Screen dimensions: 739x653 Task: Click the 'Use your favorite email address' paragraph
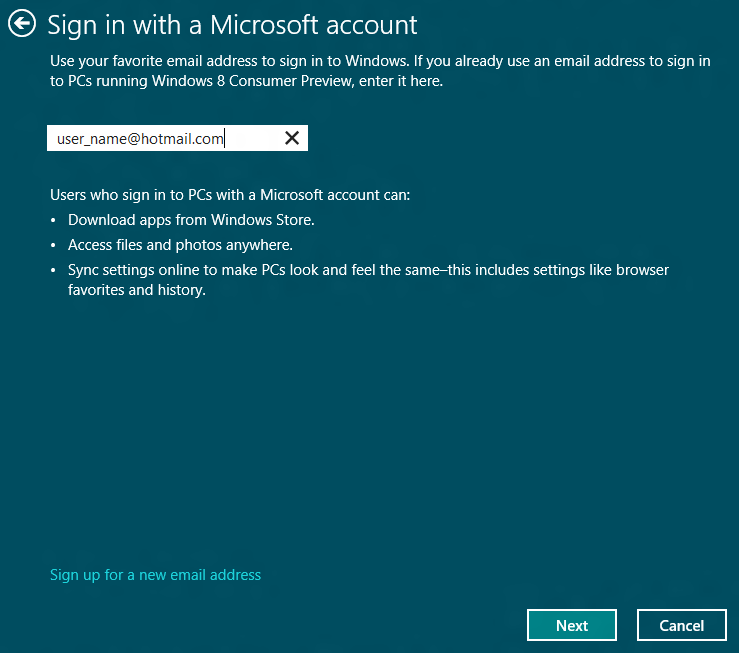coord(380,71)
